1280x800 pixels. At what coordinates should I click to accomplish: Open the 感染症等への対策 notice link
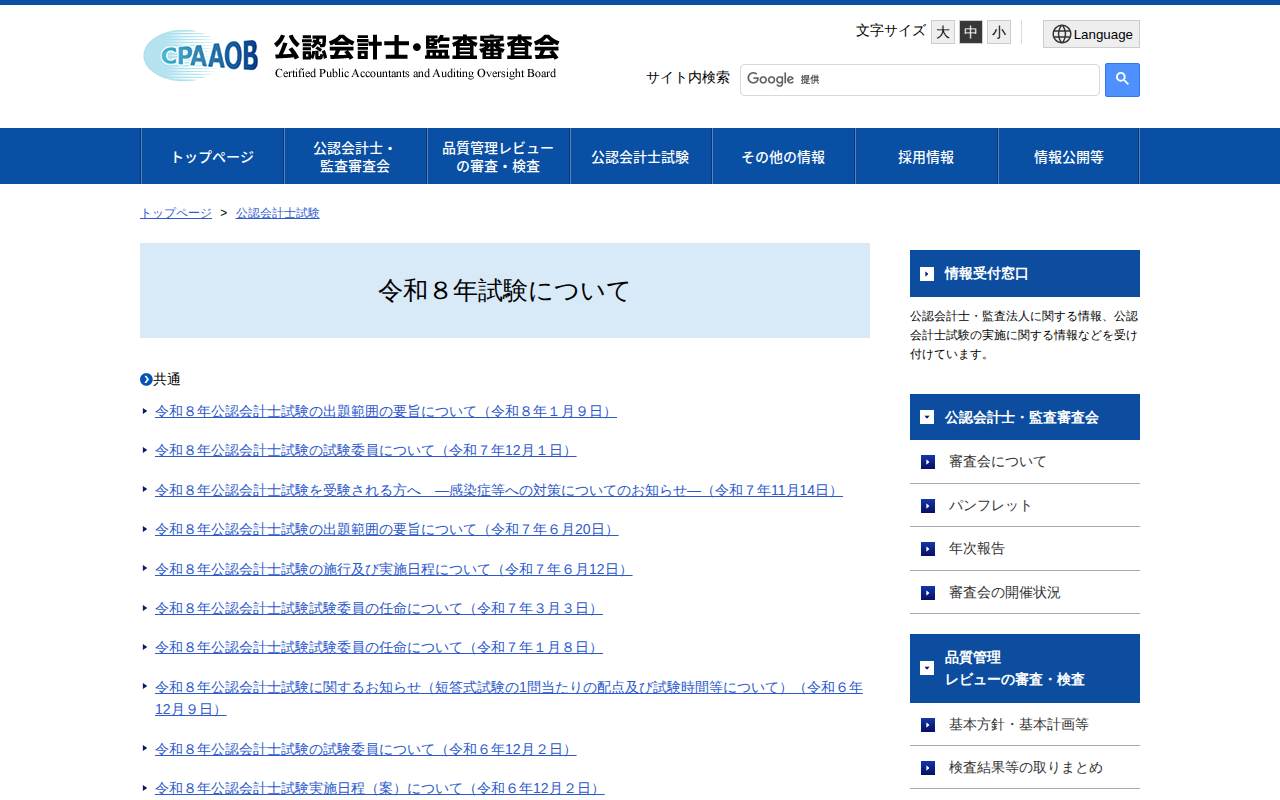click(499, 490)
